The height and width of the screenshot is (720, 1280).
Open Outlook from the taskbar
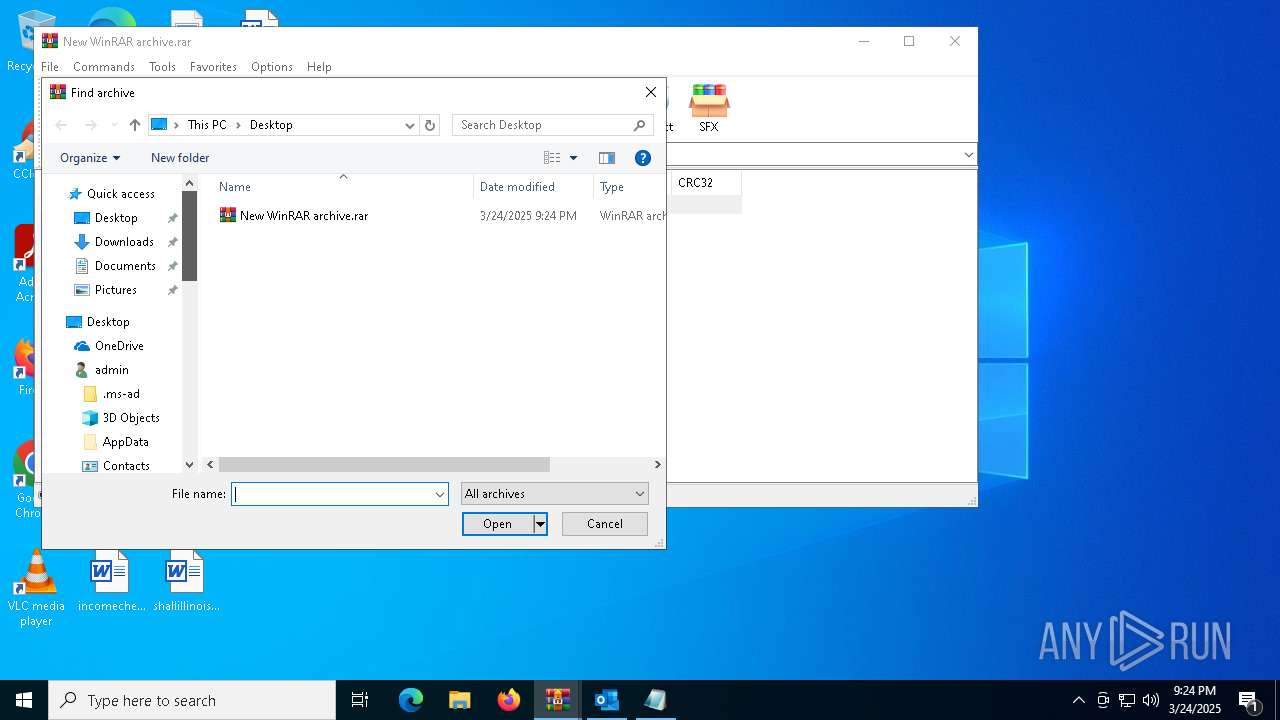pos(607,700)
